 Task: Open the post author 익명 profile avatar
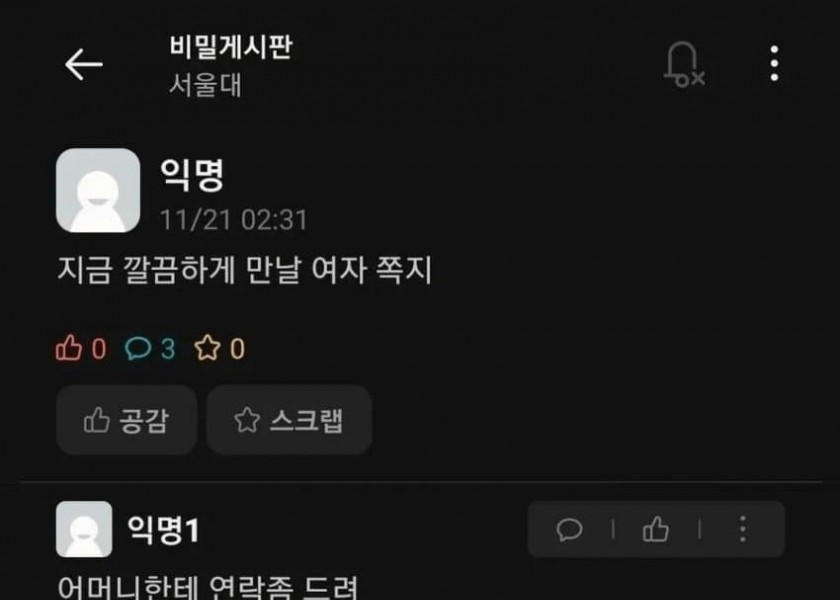click(x=98, y=190)
